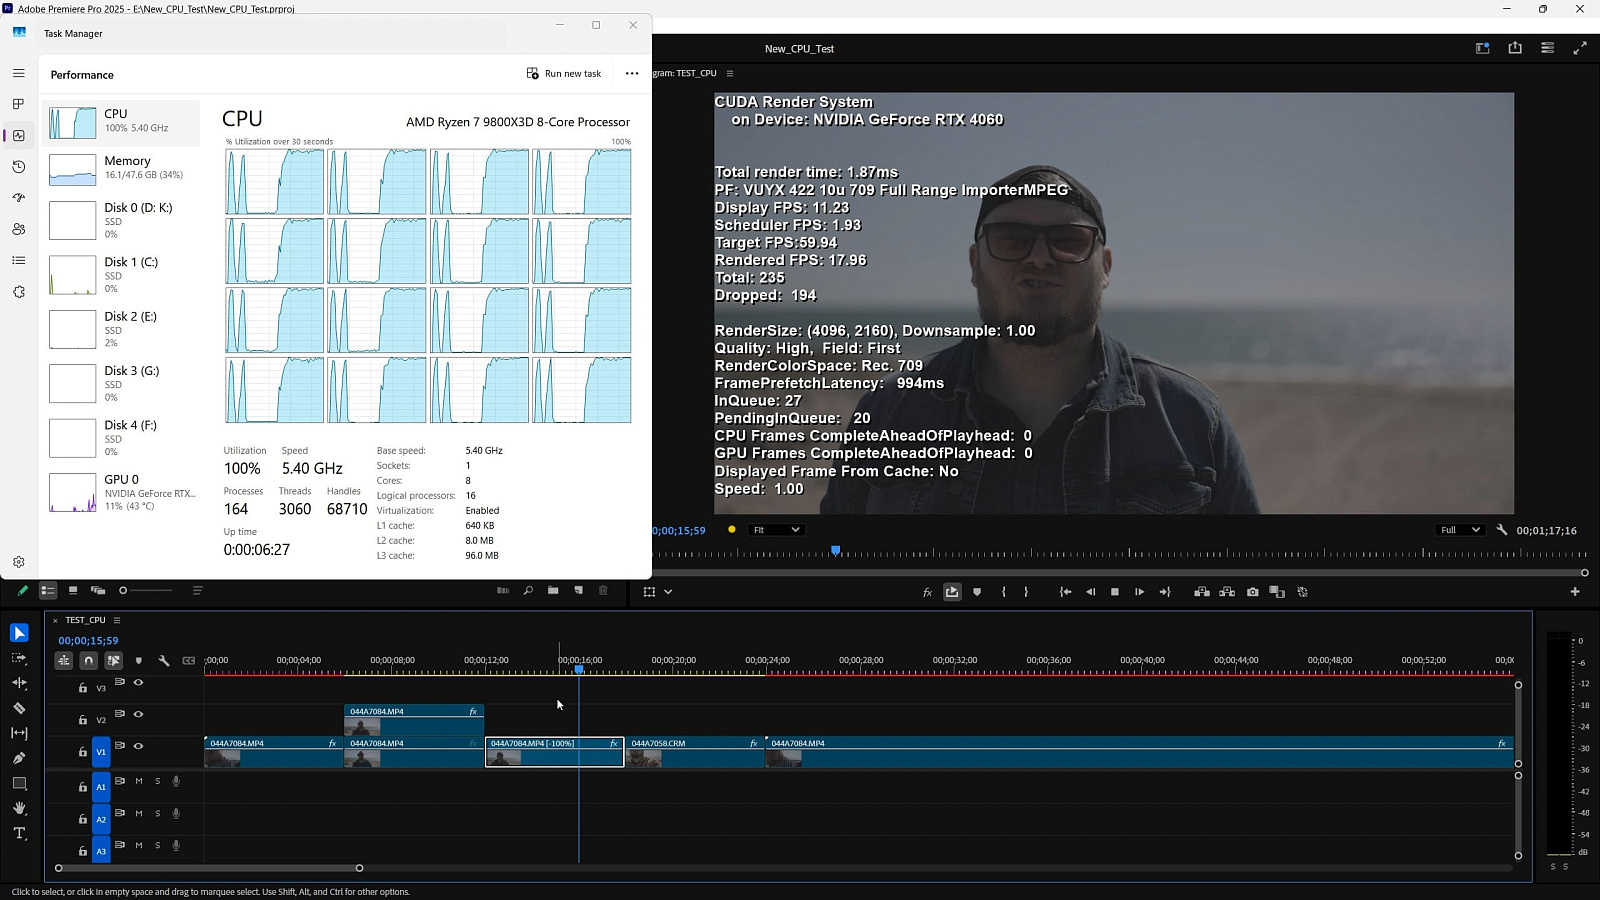
Task: Toggle fullscreen video output icon
Action: pyautogui.click(x=1580, y=48)
